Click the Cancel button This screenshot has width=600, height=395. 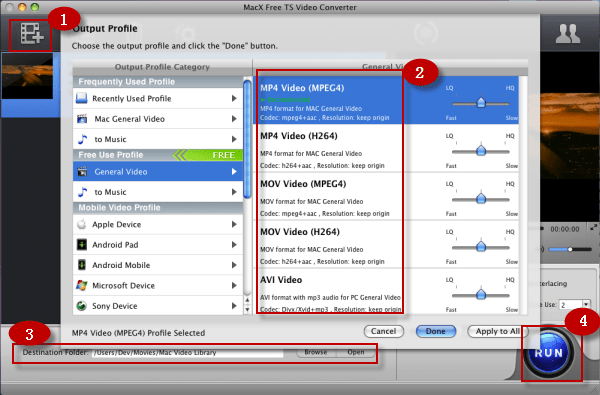383,331
